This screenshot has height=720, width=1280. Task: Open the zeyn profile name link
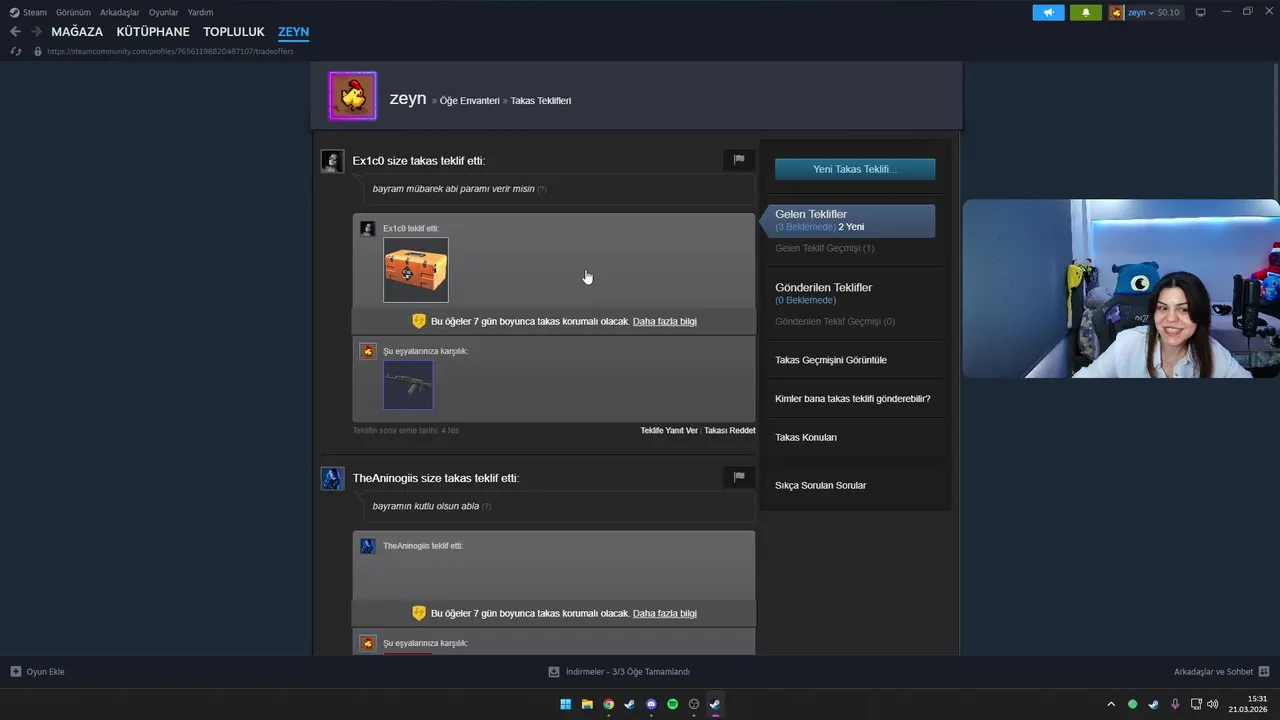pos(408,98)
